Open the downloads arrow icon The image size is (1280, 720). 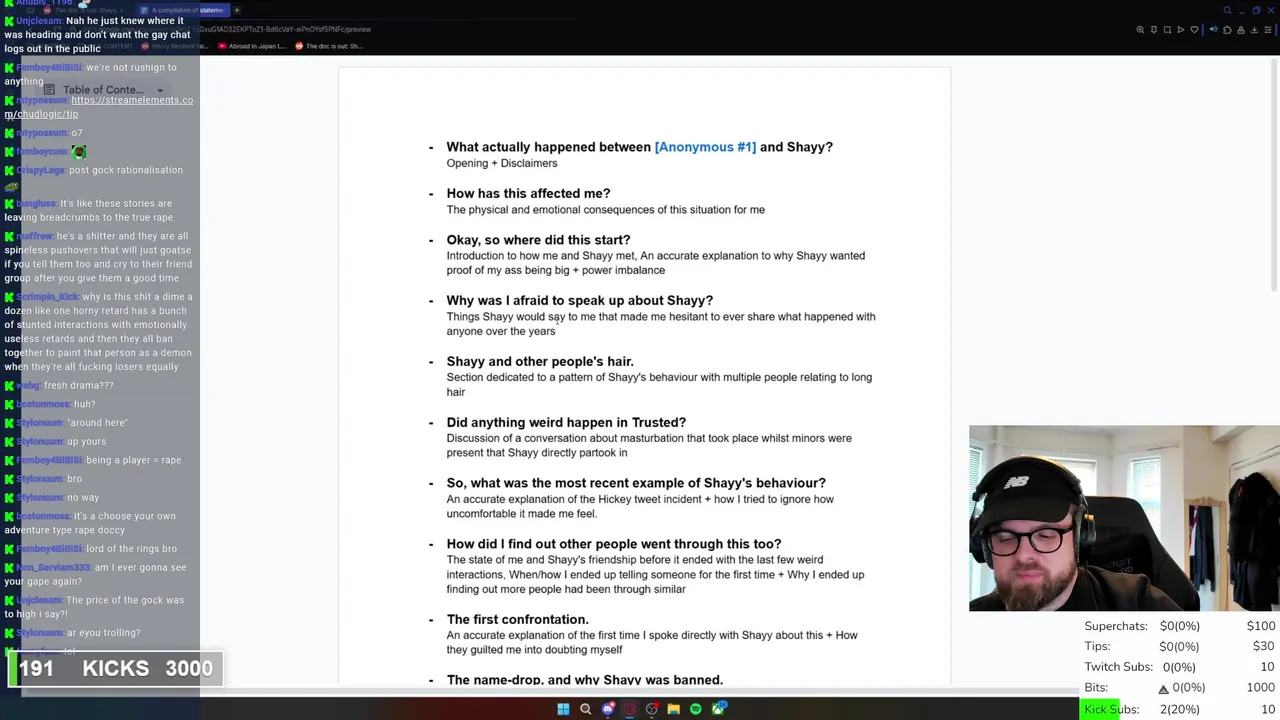(1254, 30)
